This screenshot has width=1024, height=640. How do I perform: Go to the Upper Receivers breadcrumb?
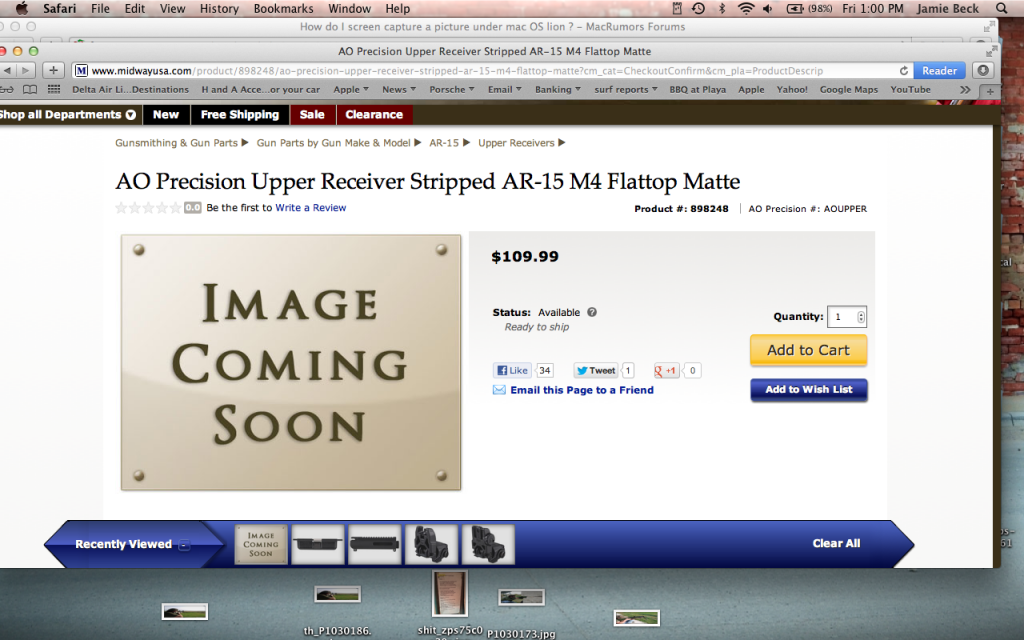pos(516,143)
